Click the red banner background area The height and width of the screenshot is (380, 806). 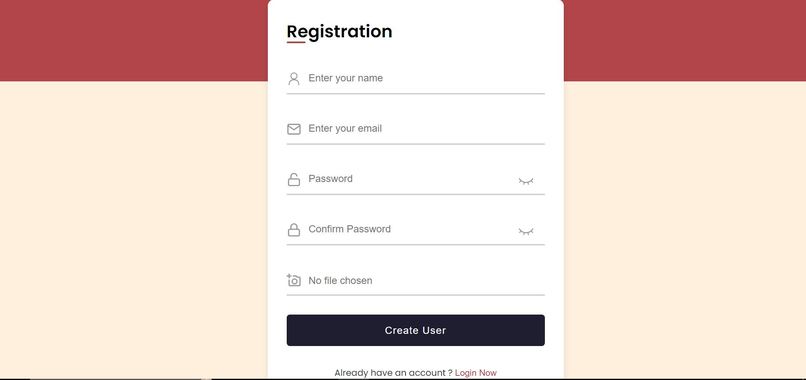(134, 40)
